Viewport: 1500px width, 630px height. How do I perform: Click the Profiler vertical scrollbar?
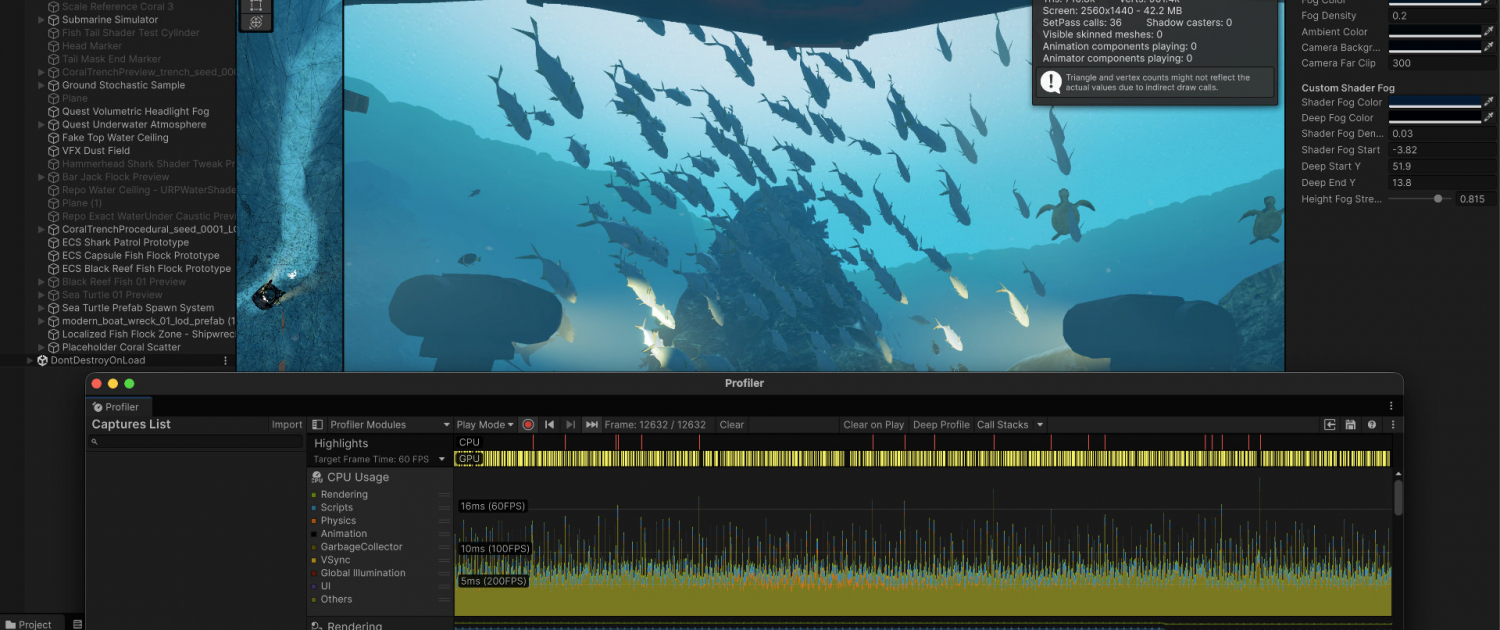point(1398,497)
